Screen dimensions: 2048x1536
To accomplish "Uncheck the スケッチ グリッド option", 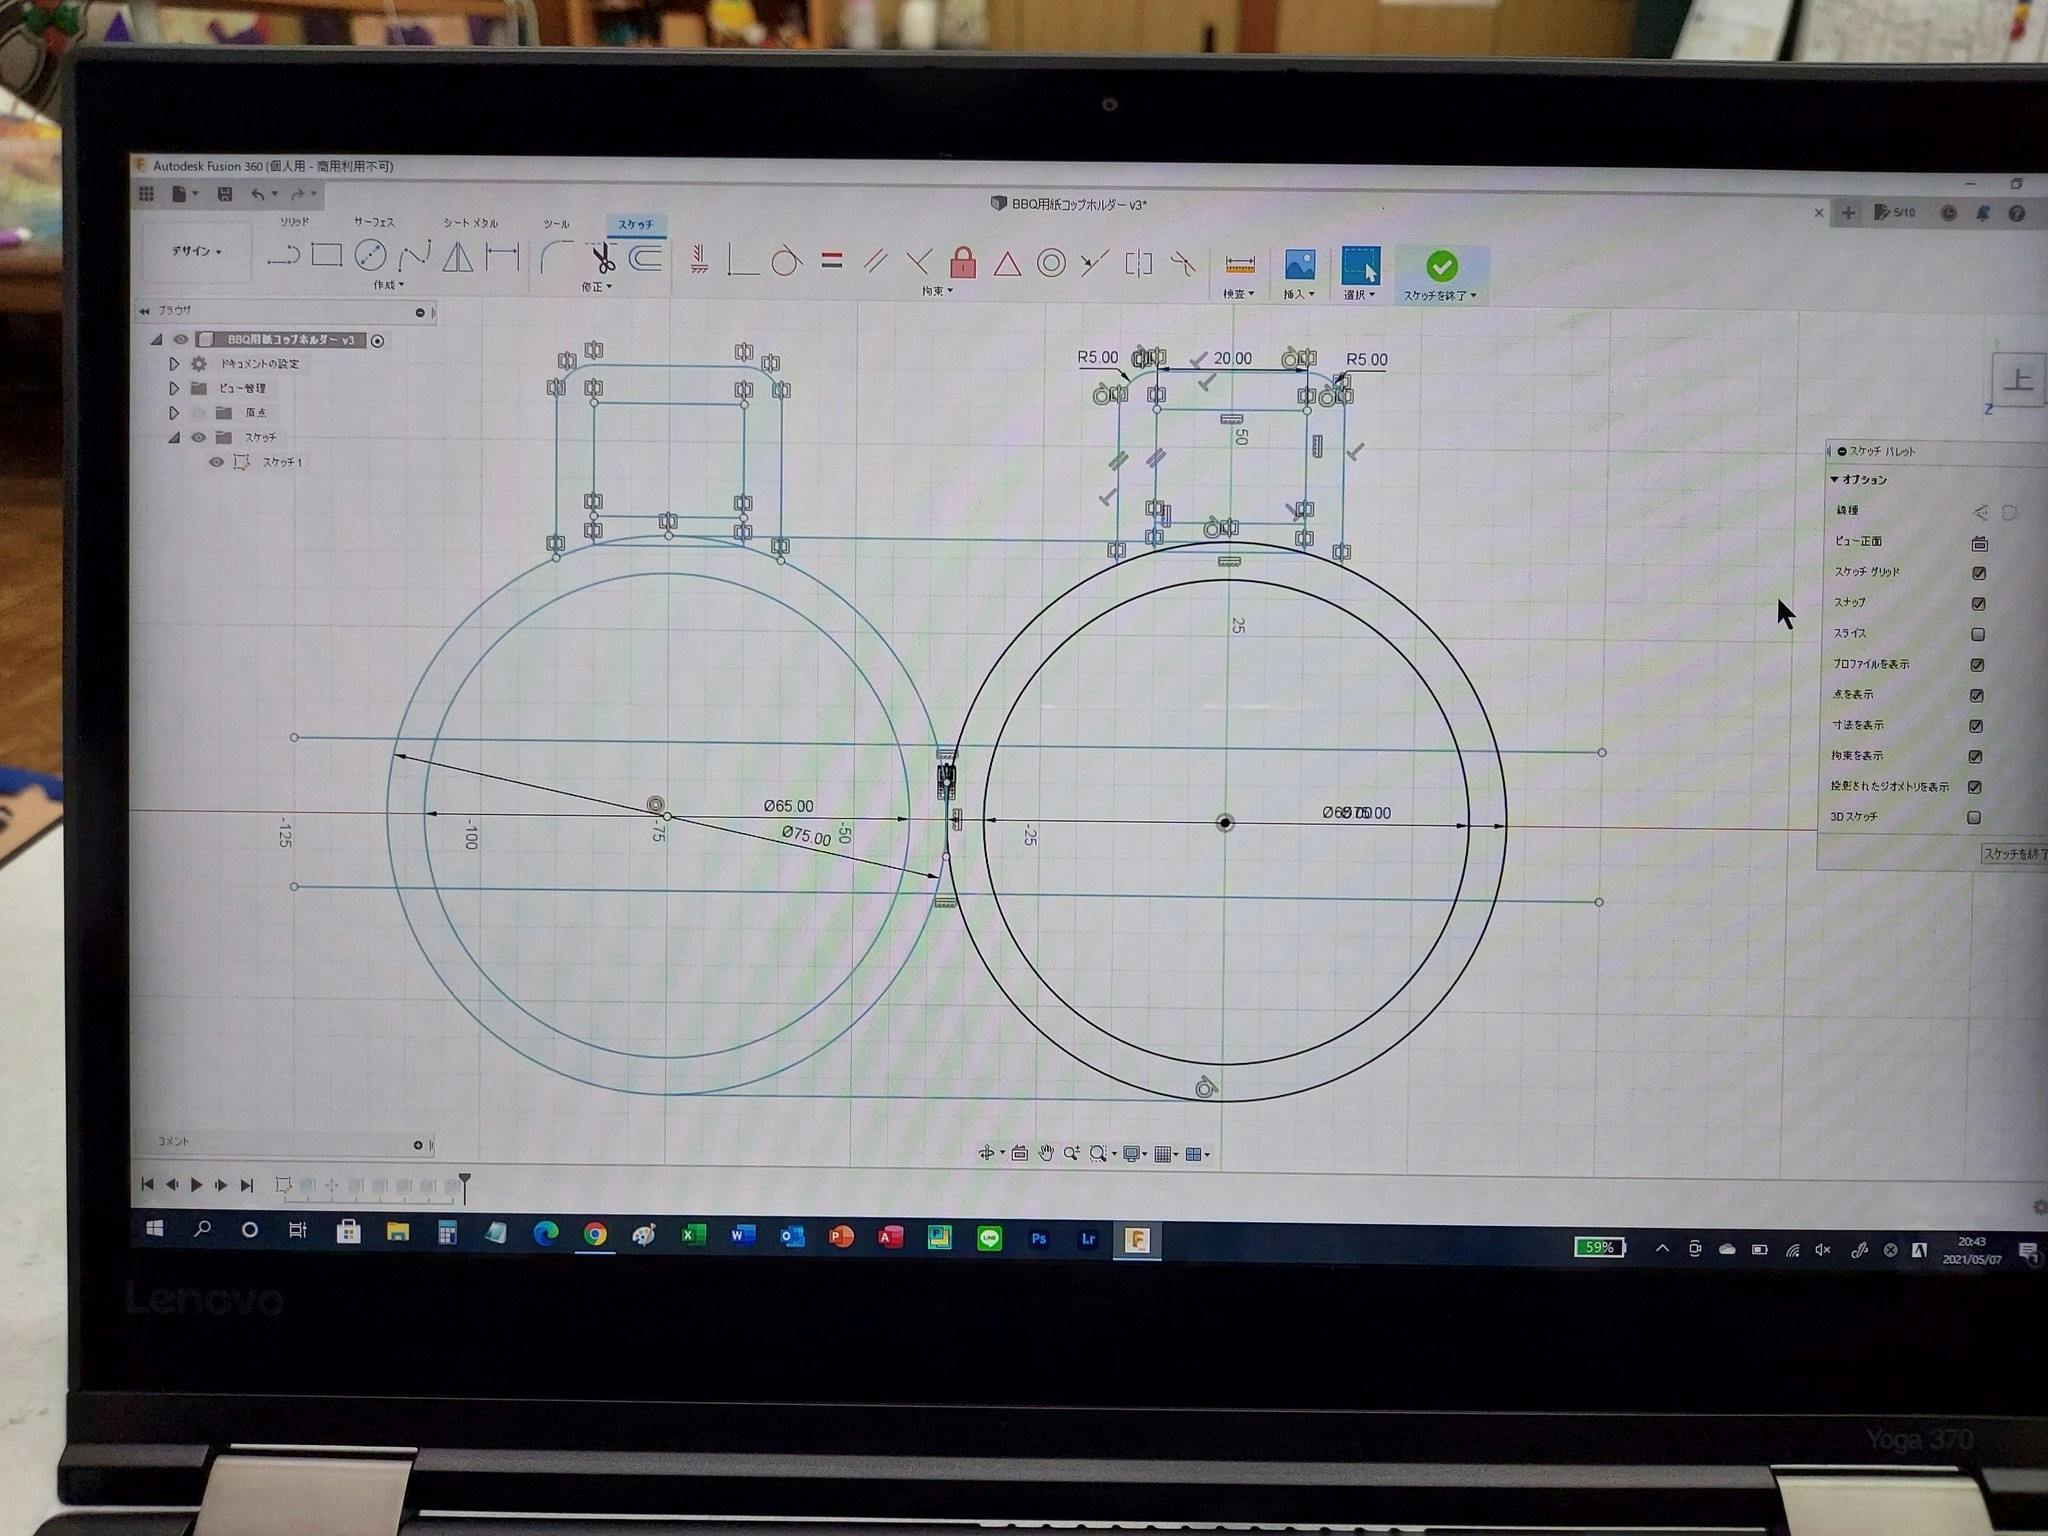I will click(x=1978, y=573).
